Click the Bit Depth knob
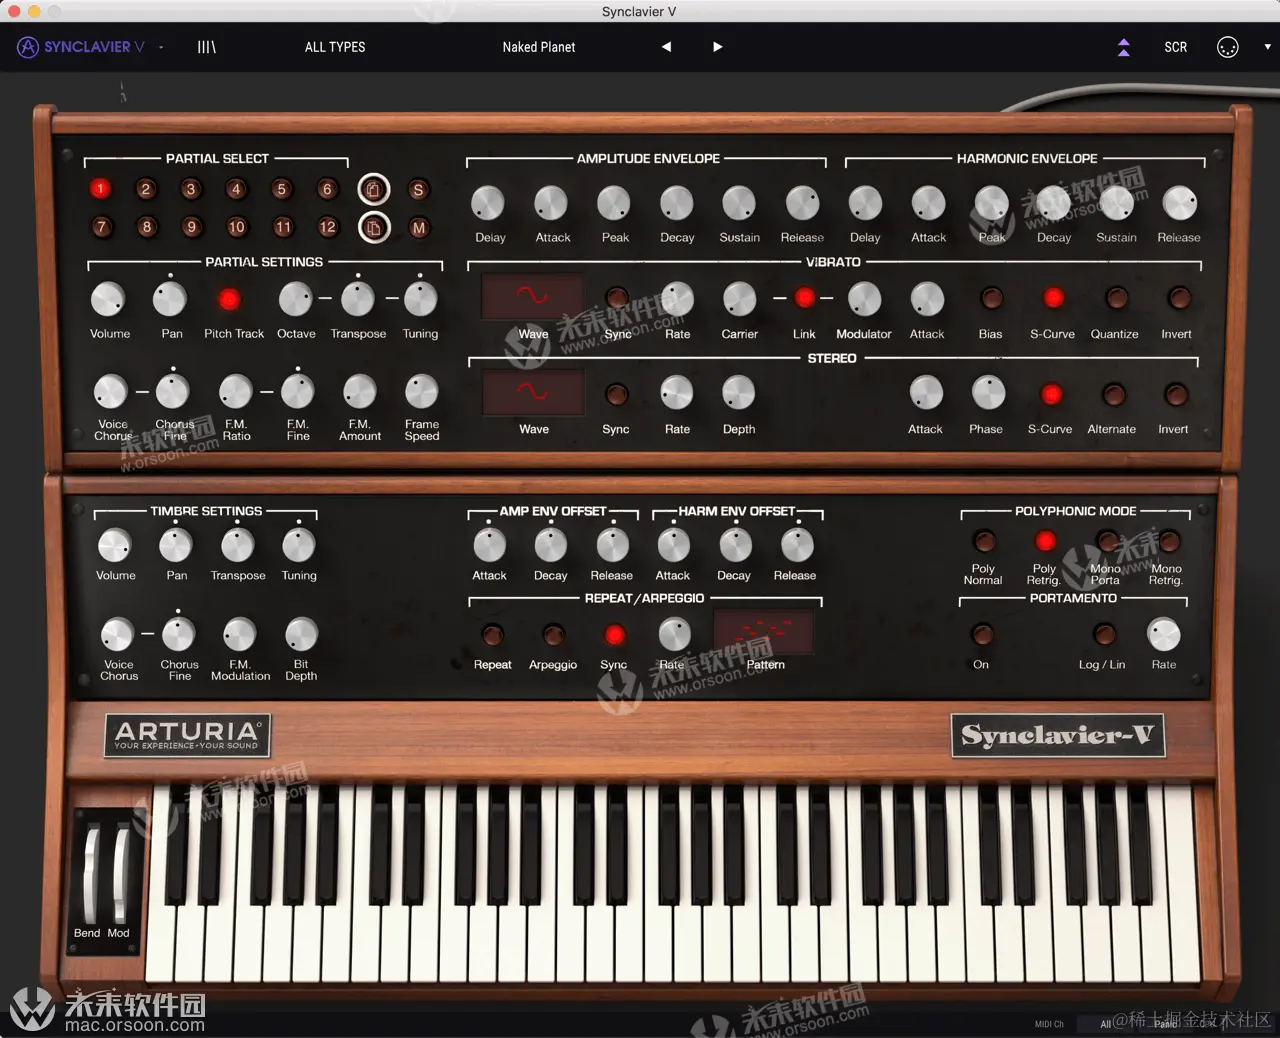 (301, 634)
